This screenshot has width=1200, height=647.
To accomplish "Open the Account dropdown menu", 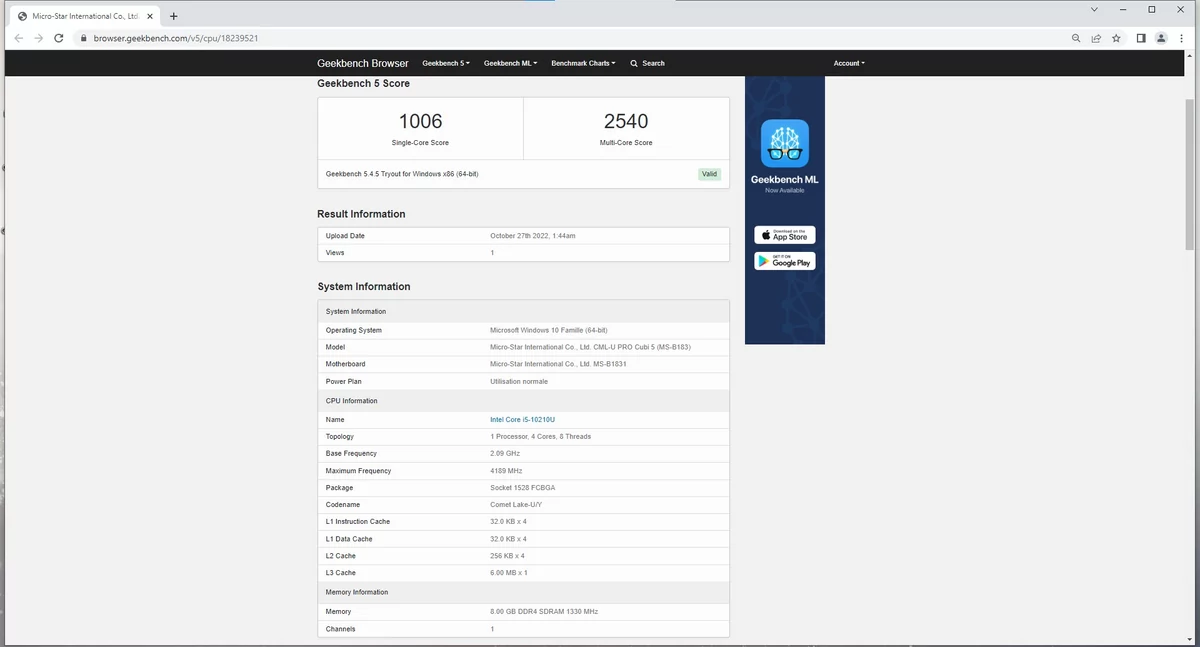I will tap(849, 63).
